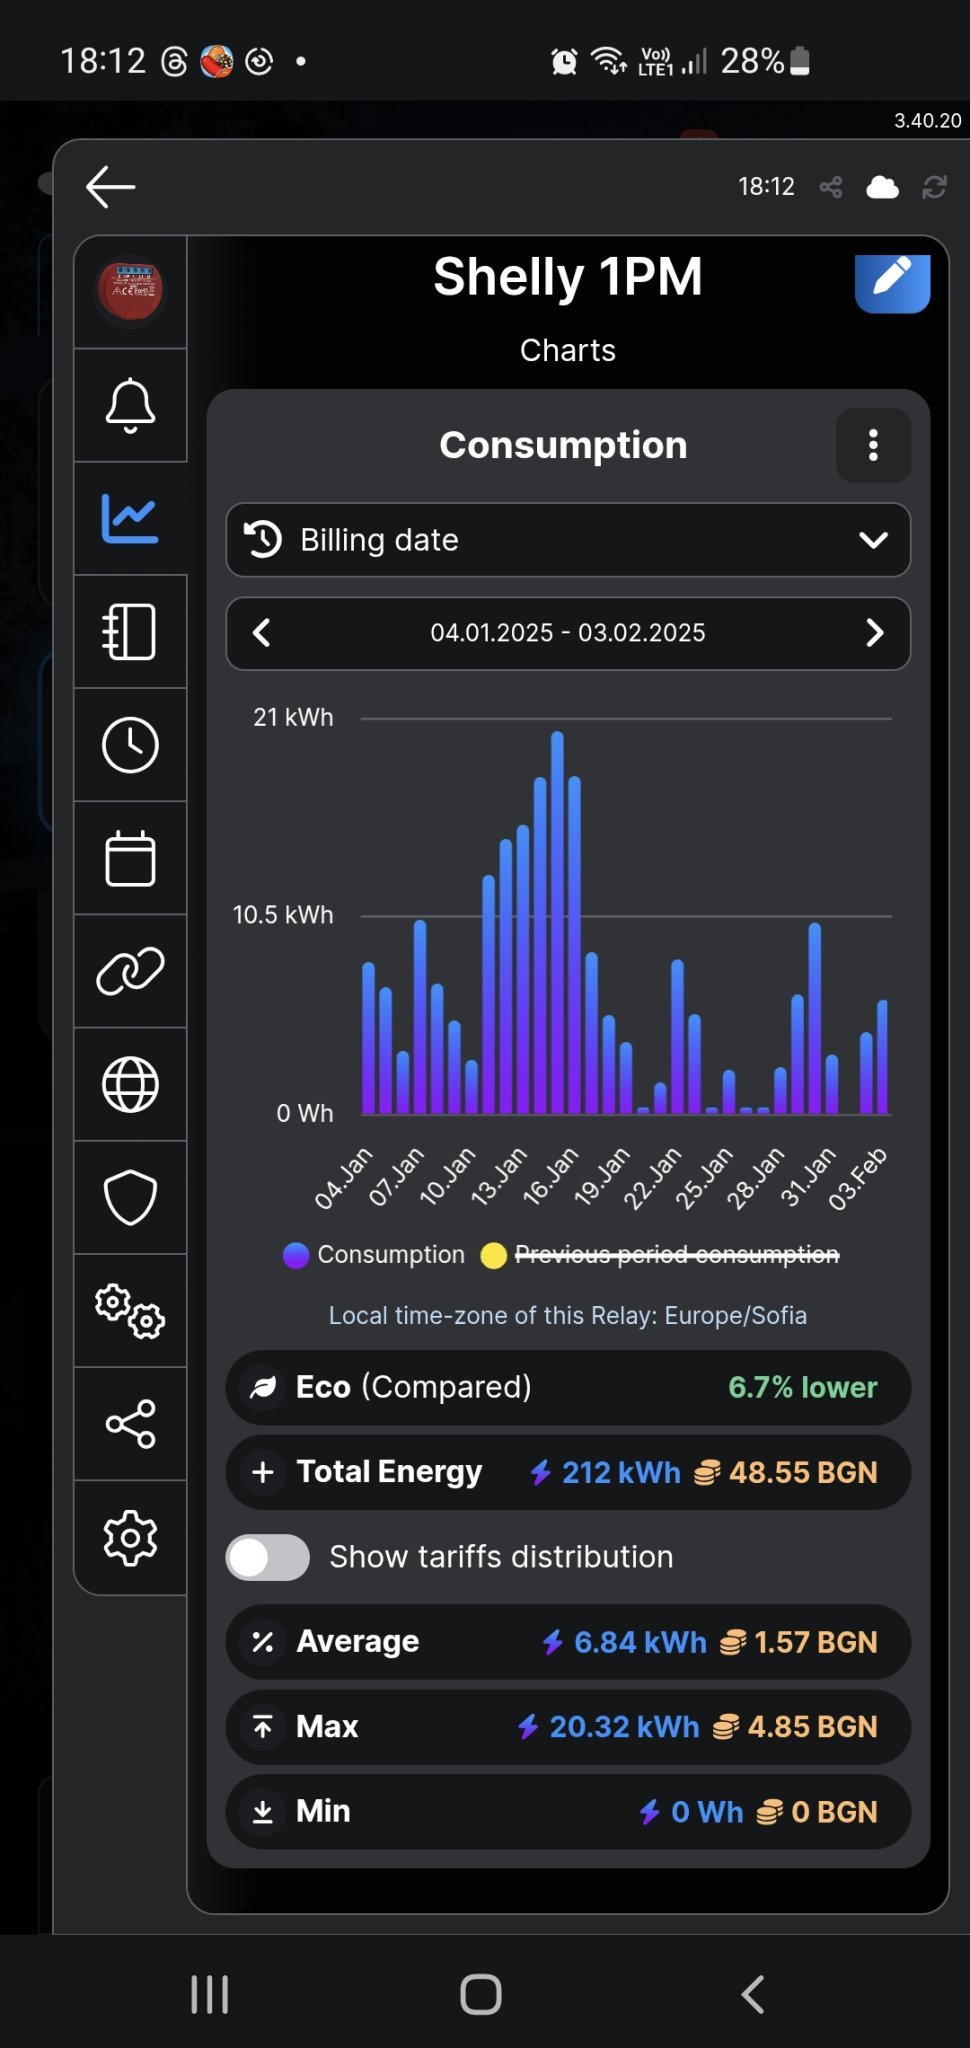Open the shield security icon in sidebar
Viewport: 970px width, 2048px height.
coord(130,1197)
